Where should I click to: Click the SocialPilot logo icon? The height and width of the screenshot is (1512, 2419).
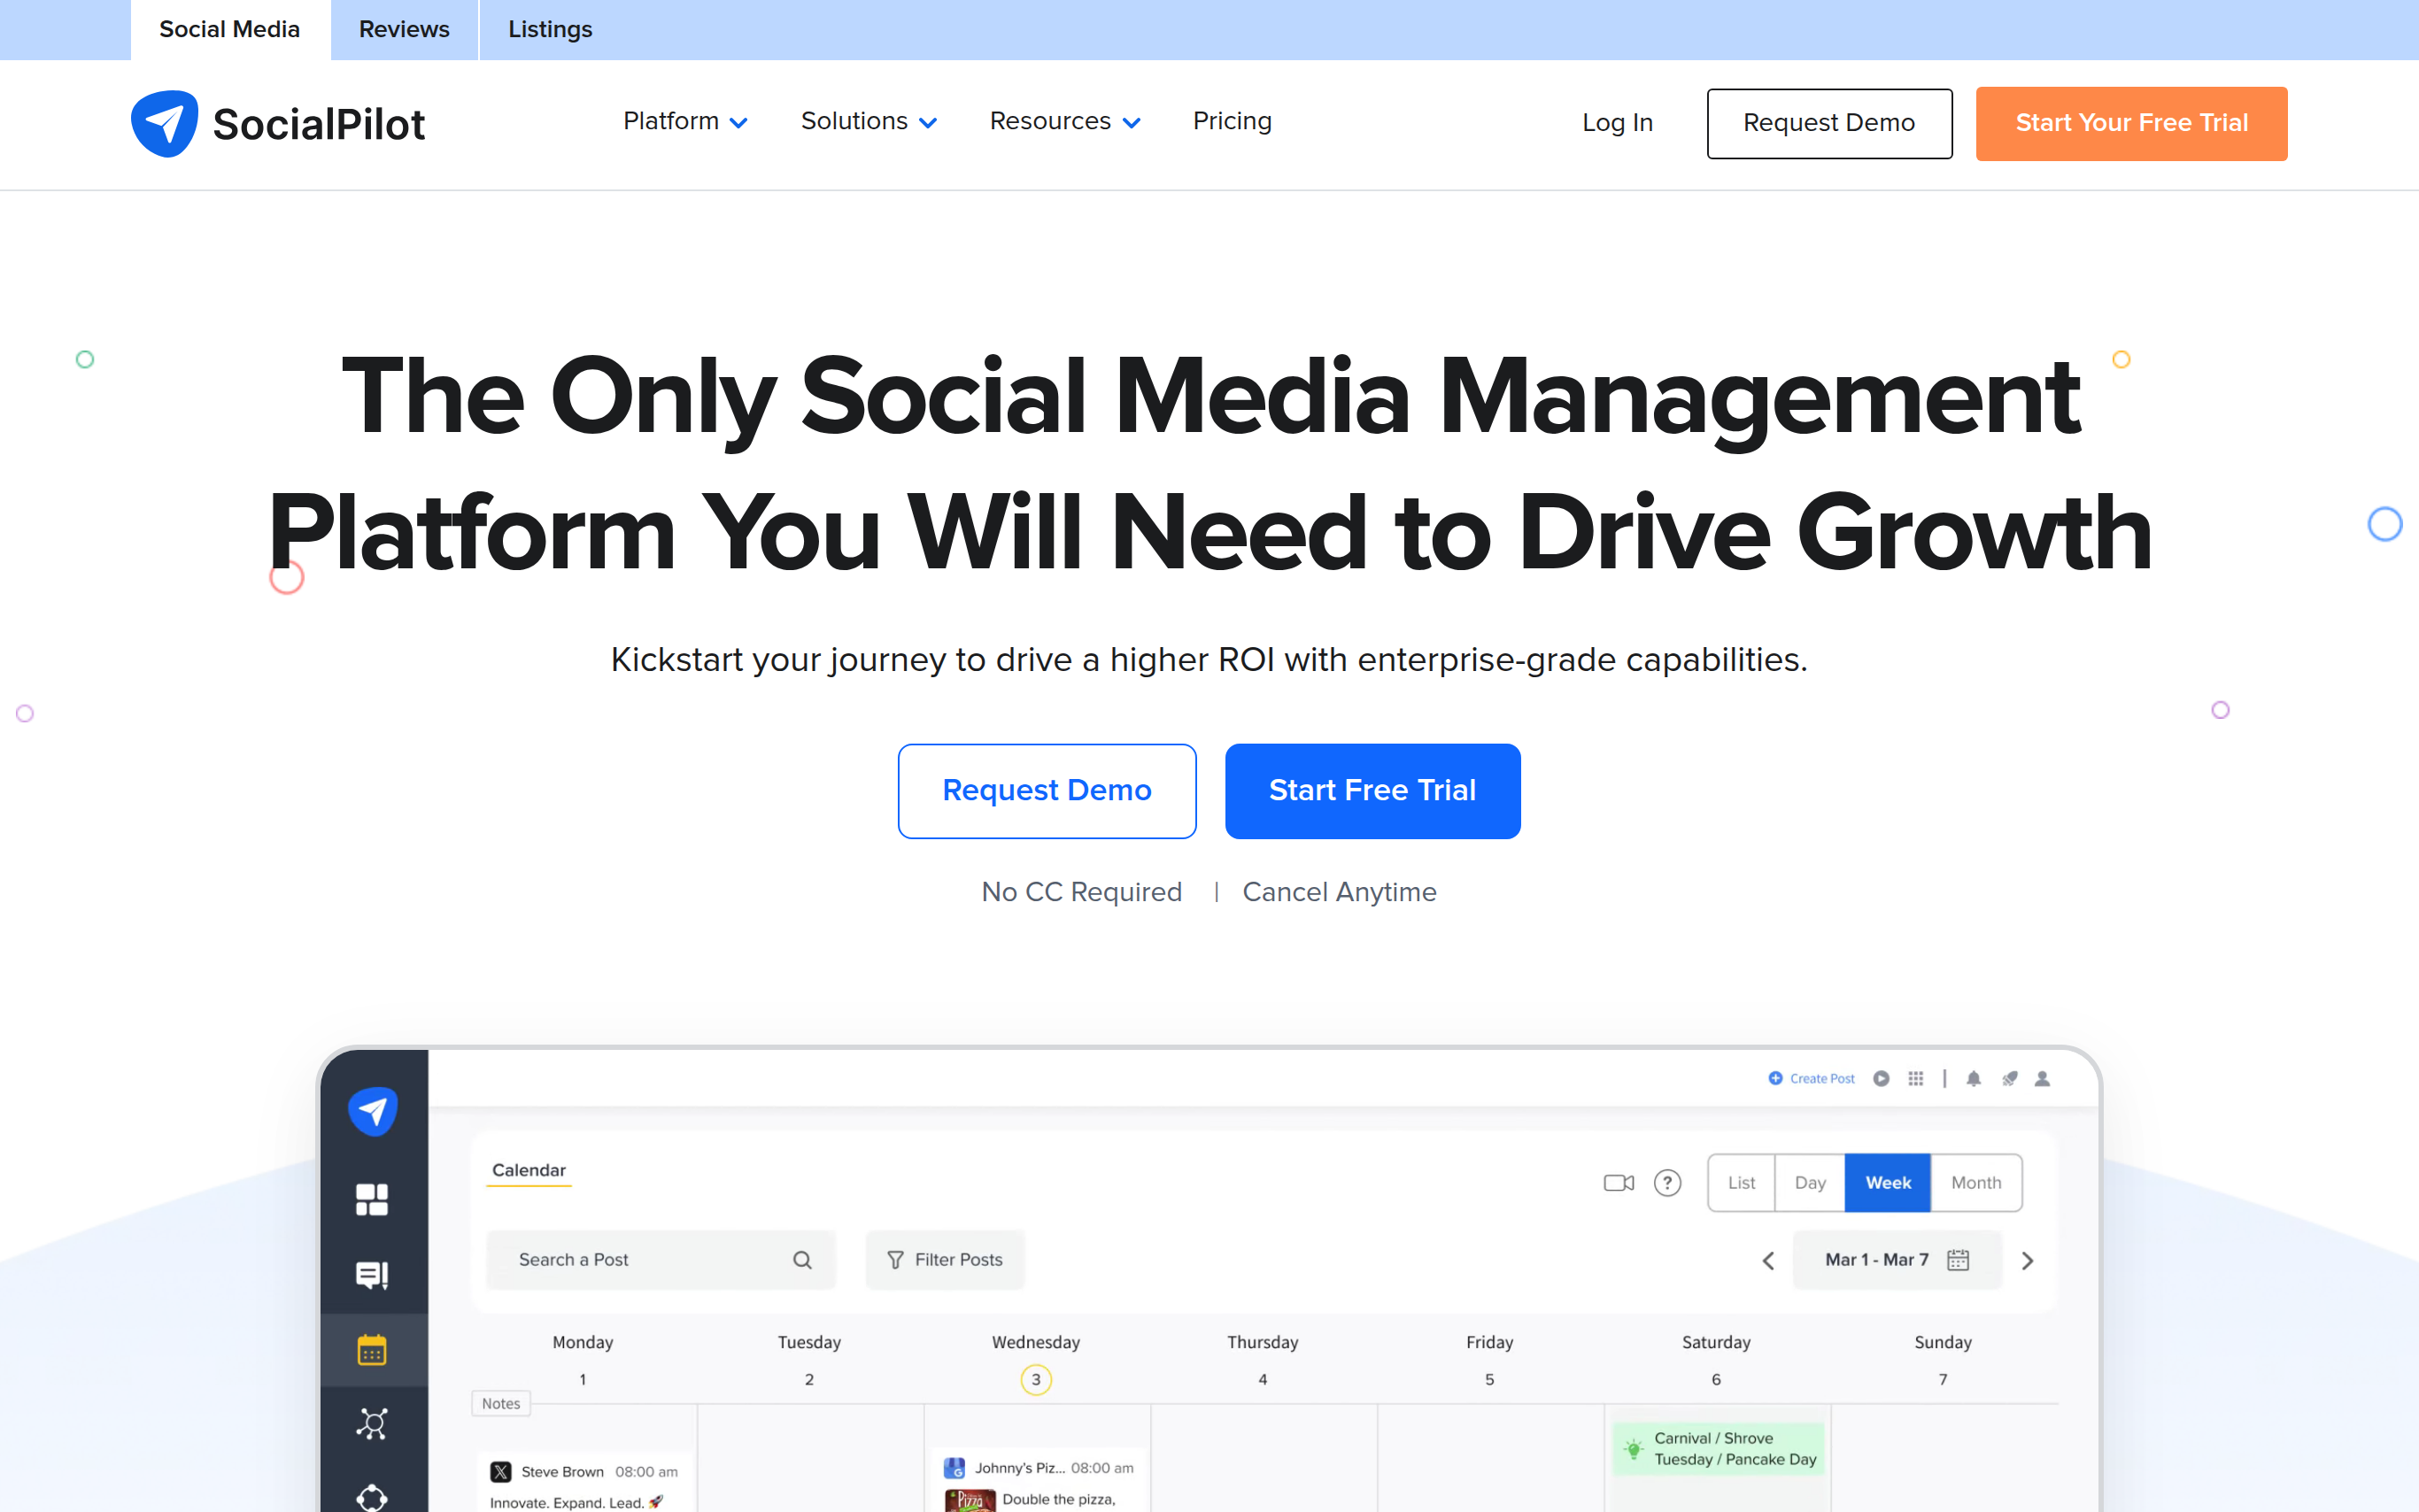point(165,124)
